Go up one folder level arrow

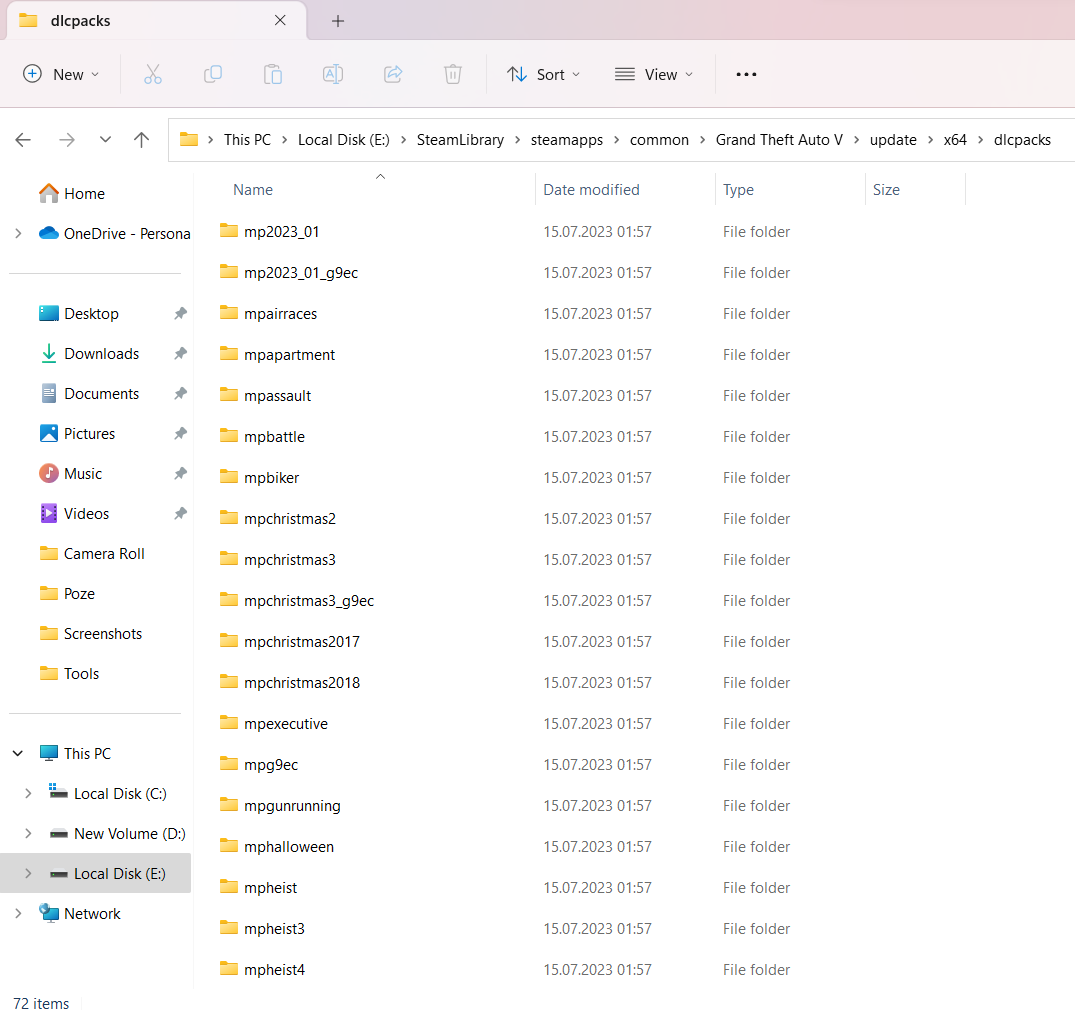point(141,140)
